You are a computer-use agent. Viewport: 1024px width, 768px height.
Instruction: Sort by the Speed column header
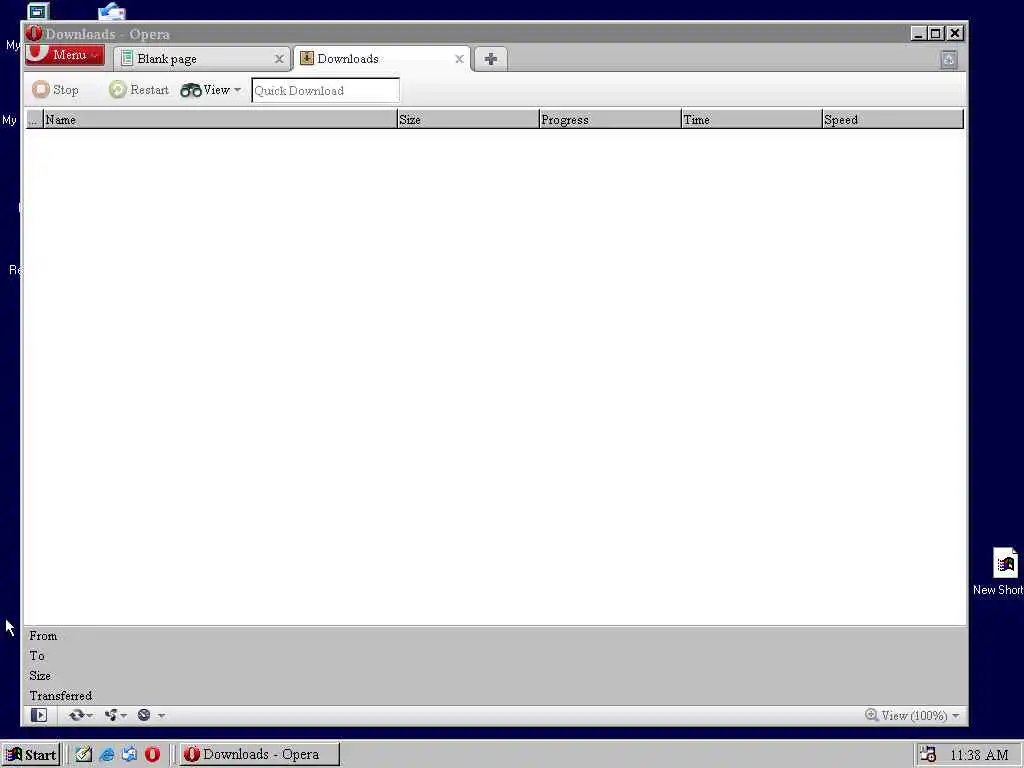tap(893, 120)
